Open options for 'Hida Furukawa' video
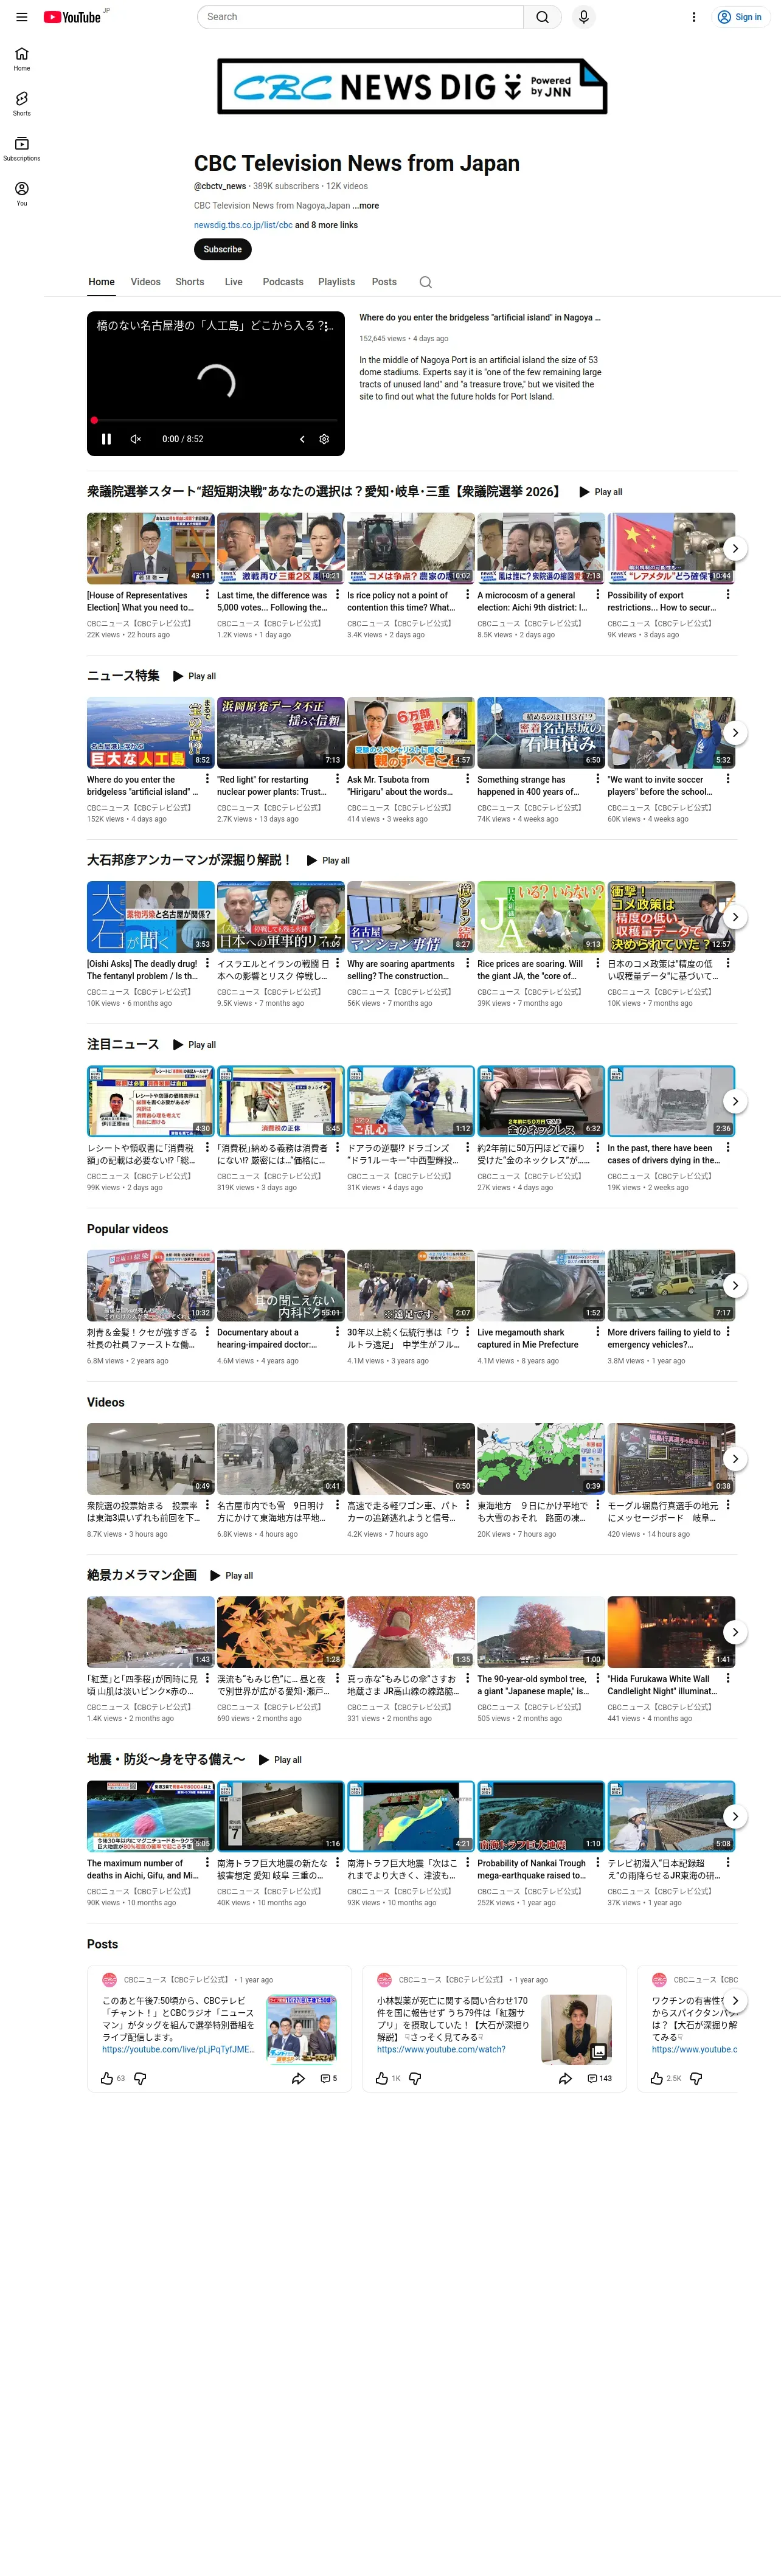The width and height of the screenshot is (781, 2576). pos(727,1678)
